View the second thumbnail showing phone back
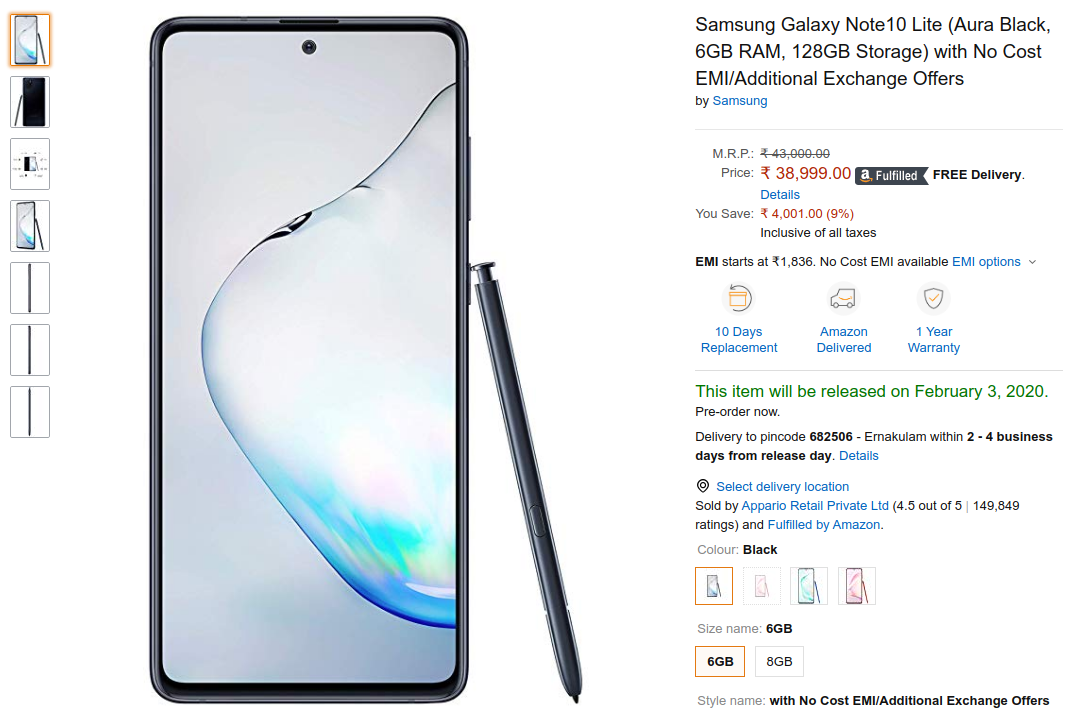1077x714 pixels. [x=30, y=102]
